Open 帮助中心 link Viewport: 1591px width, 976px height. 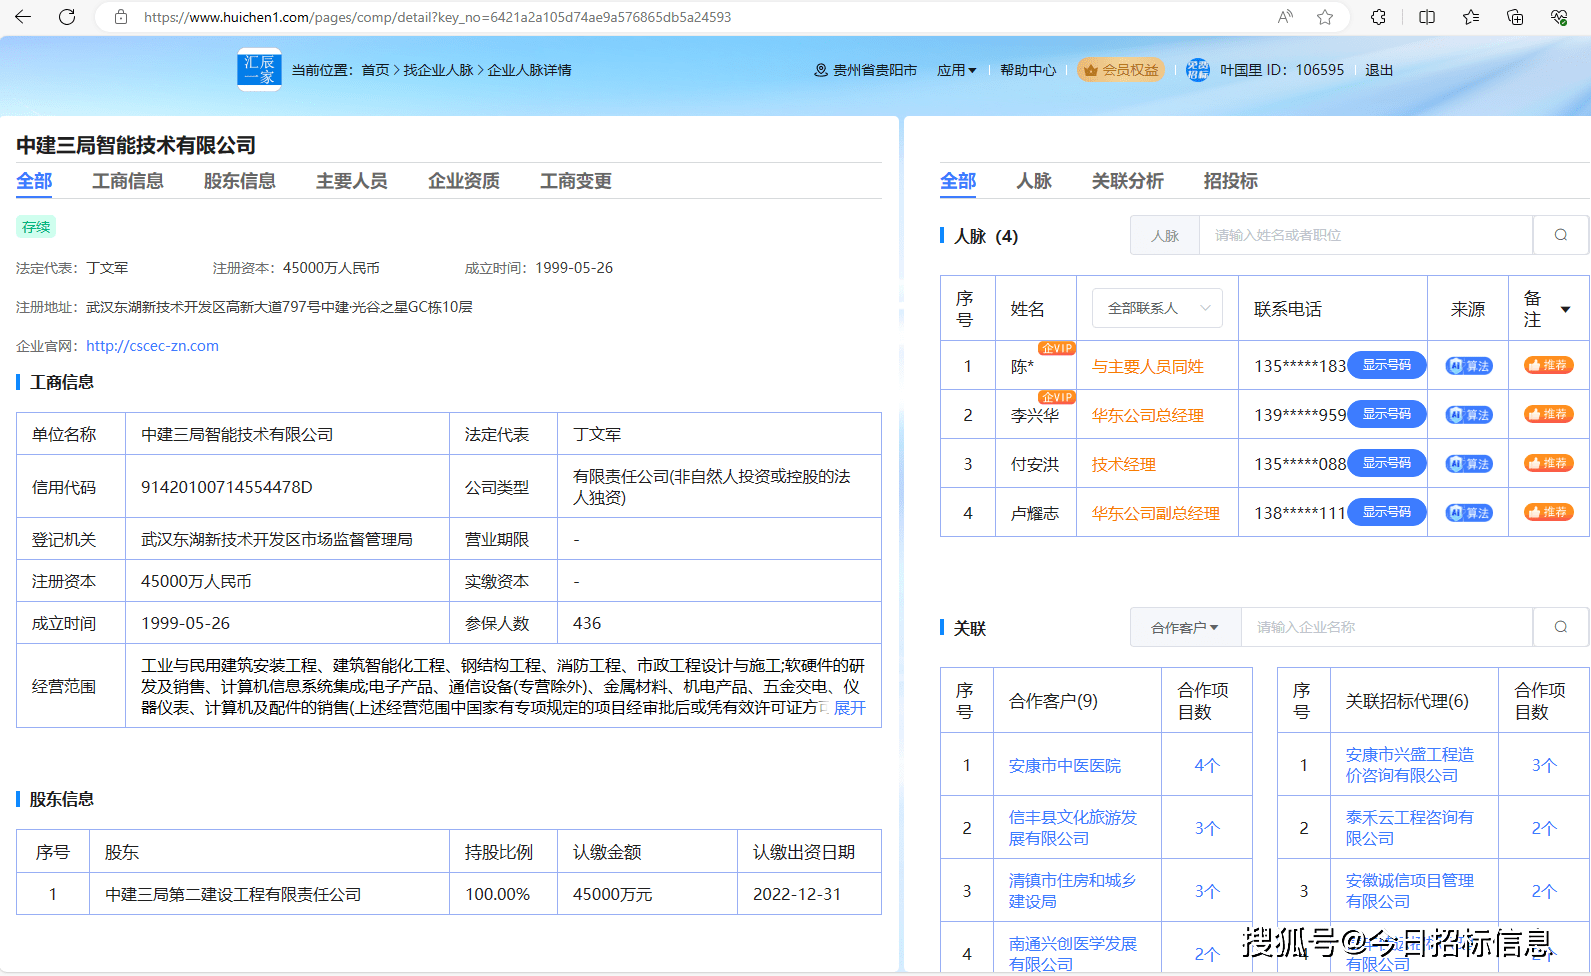pos(1028,70)
